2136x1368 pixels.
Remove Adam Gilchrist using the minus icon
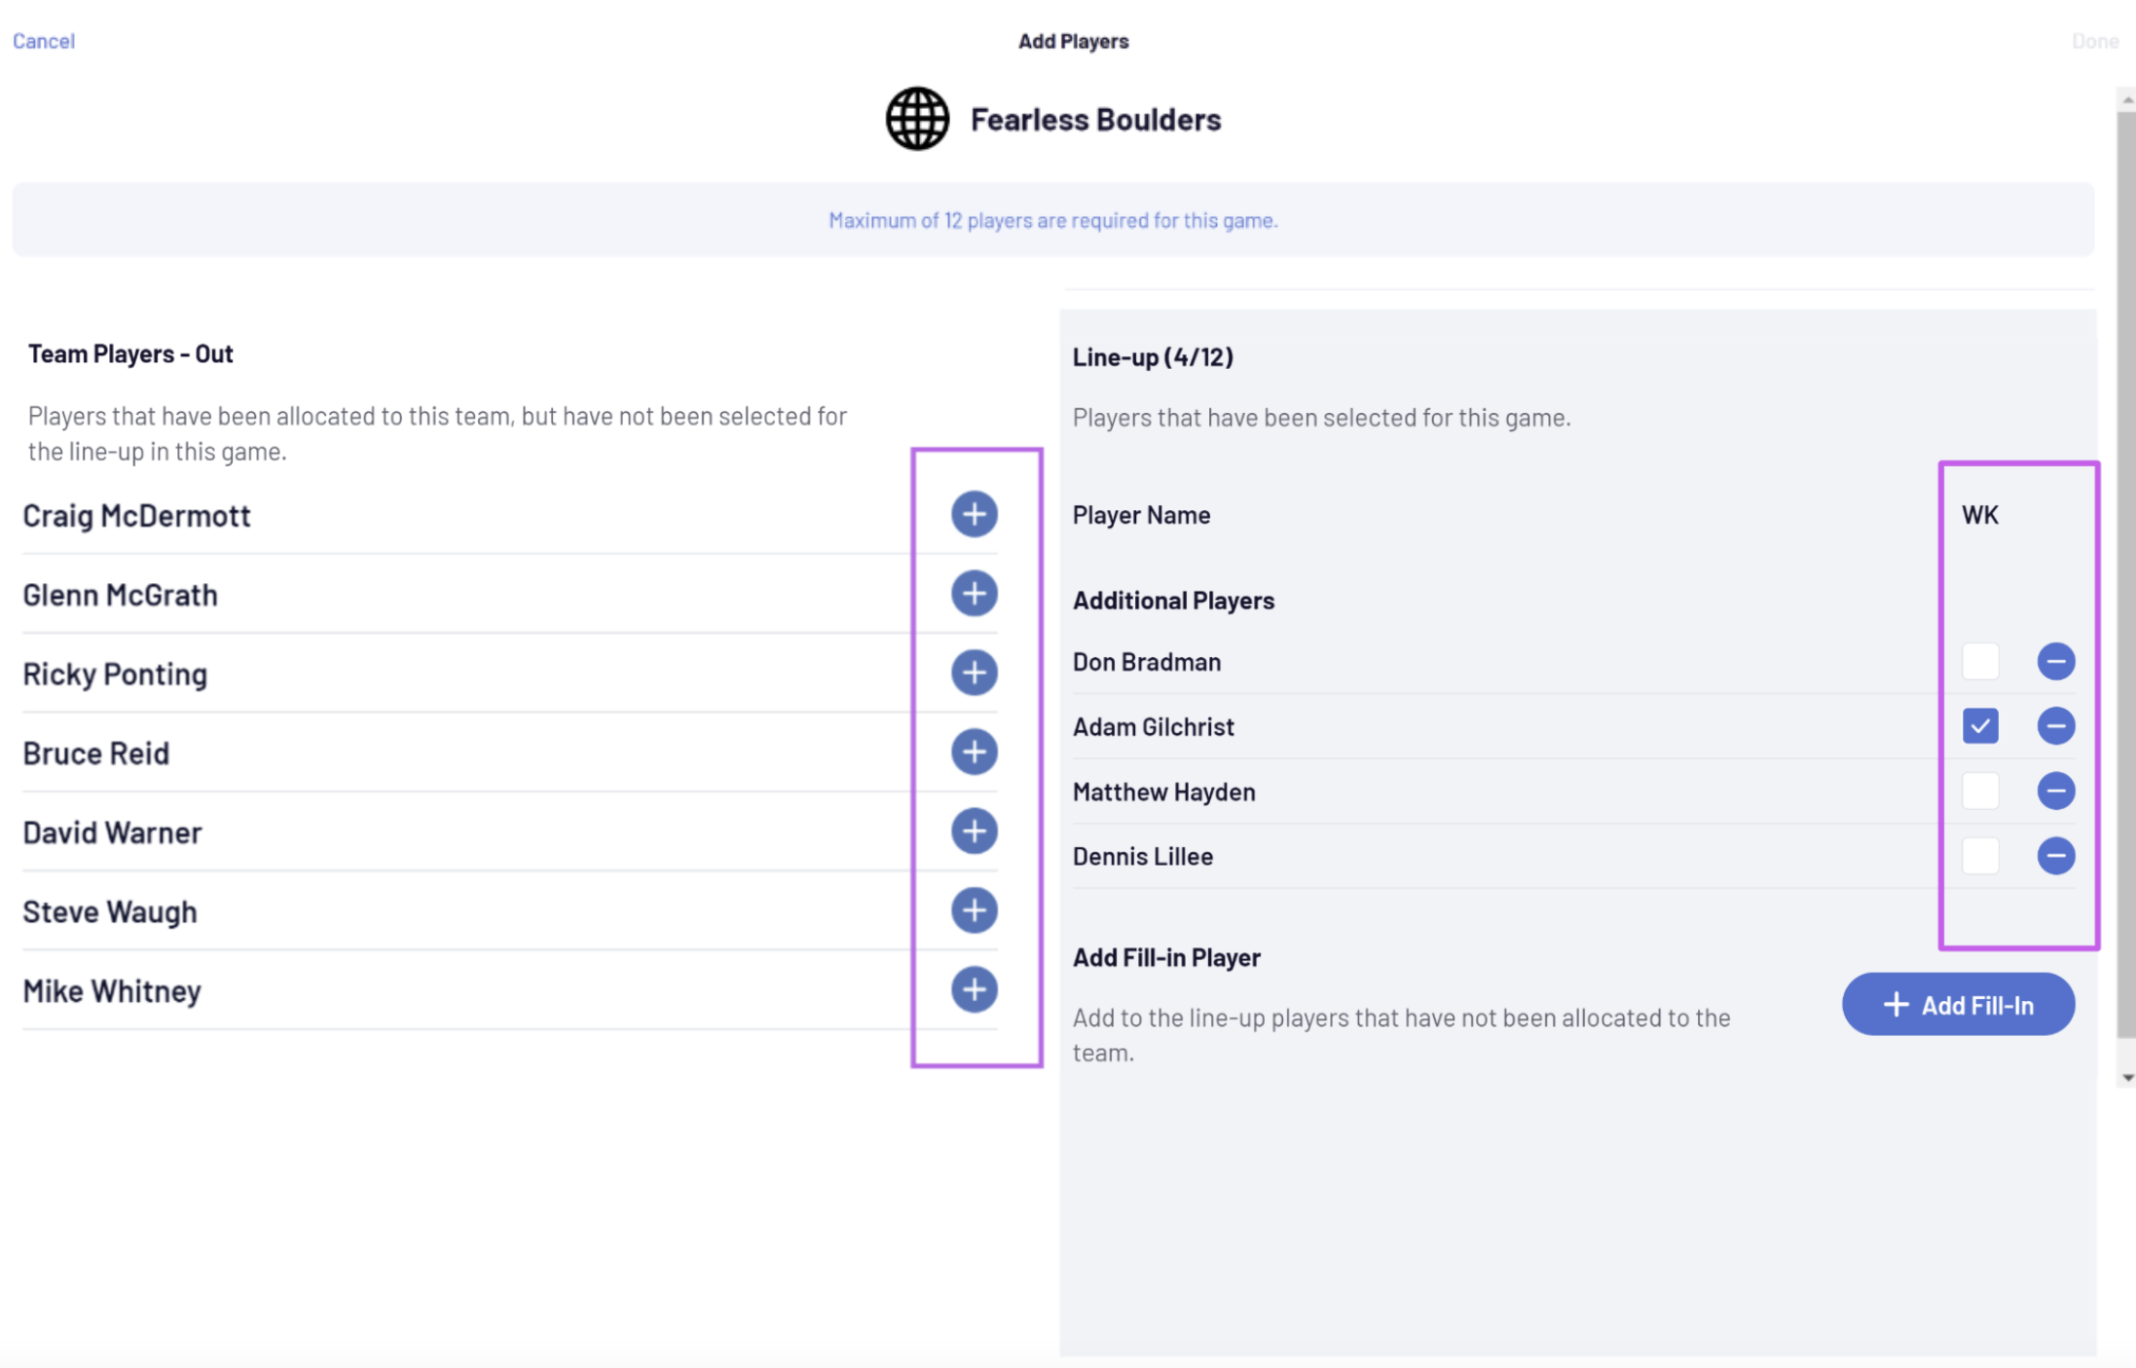[2056, 726]
